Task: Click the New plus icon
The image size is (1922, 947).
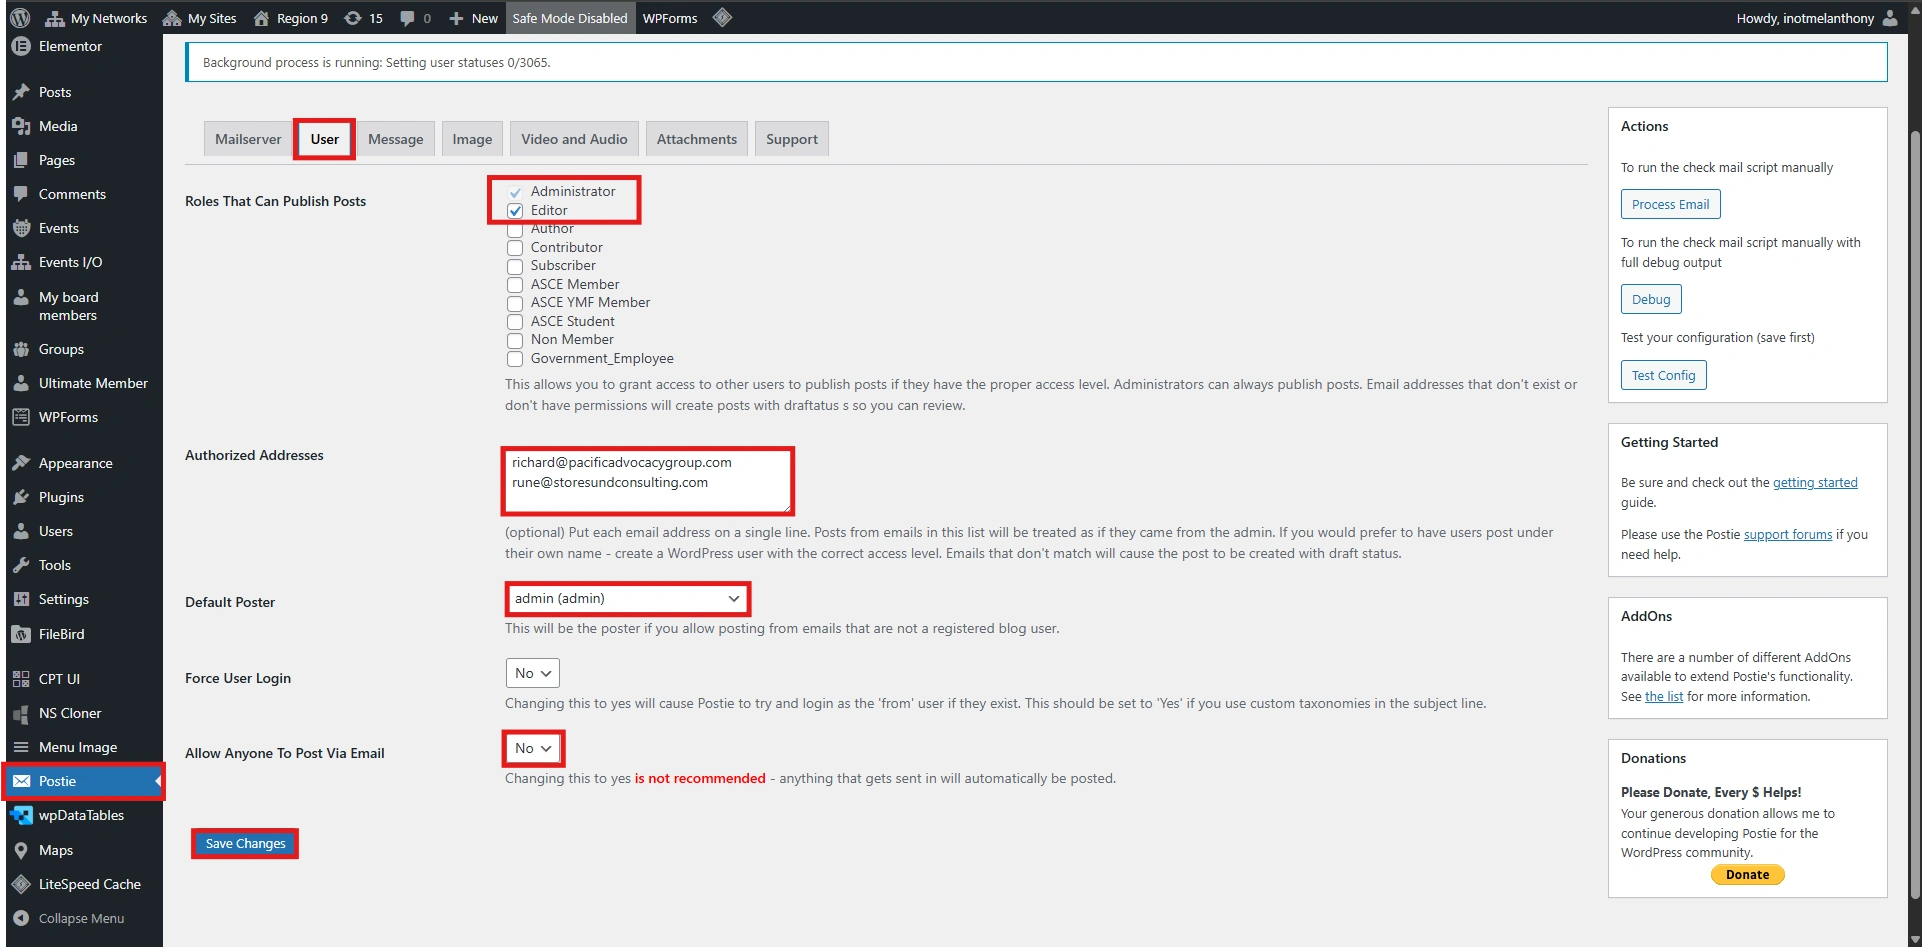Action: pyautogui.click(x=456, y=18)
